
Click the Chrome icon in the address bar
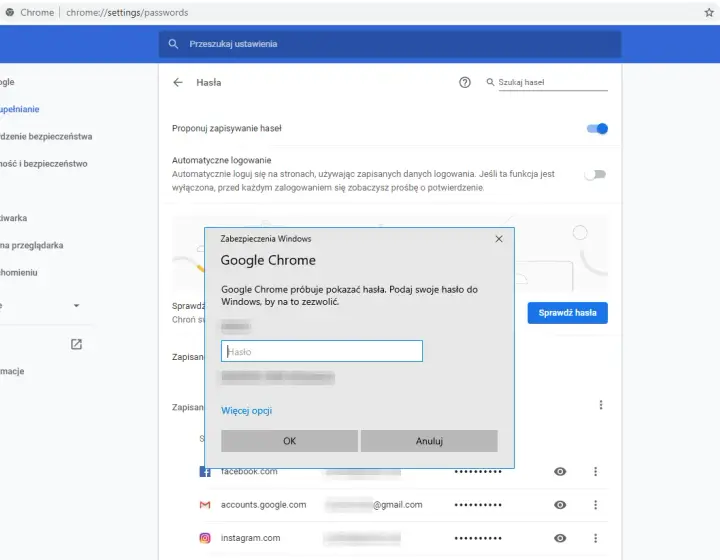10,12
